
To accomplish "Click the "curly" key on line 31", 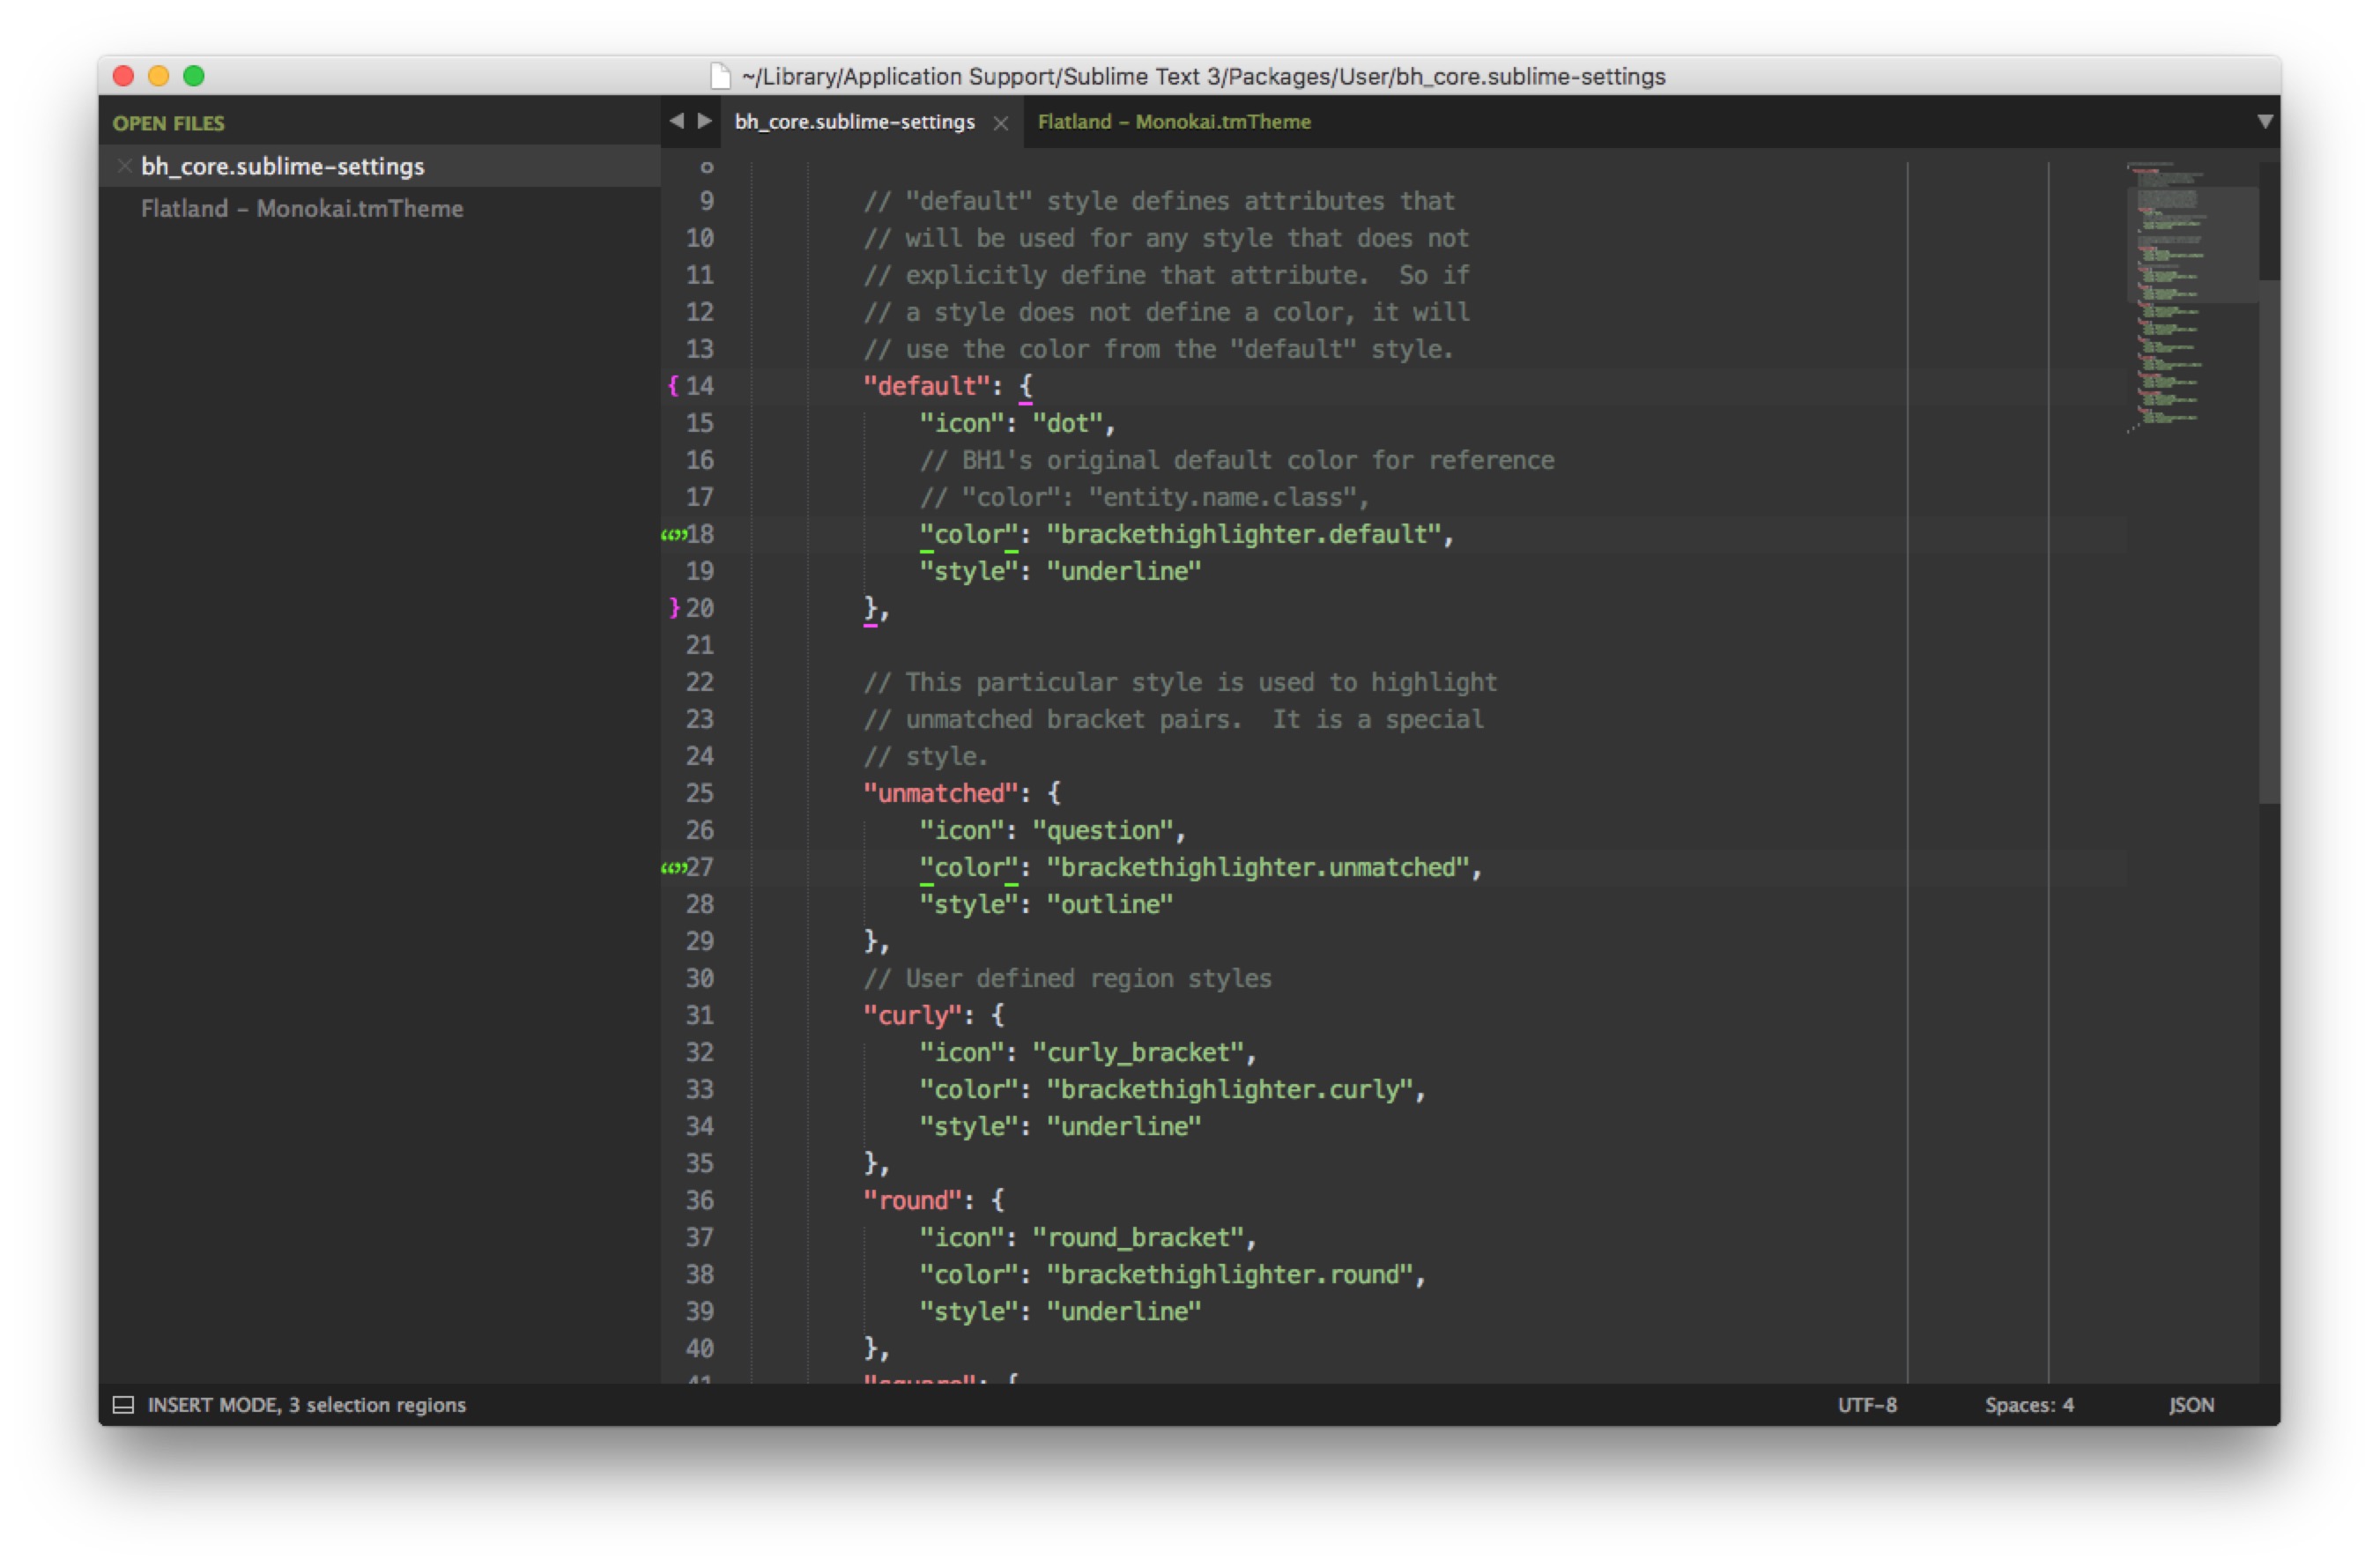I will coord(912,1015).
